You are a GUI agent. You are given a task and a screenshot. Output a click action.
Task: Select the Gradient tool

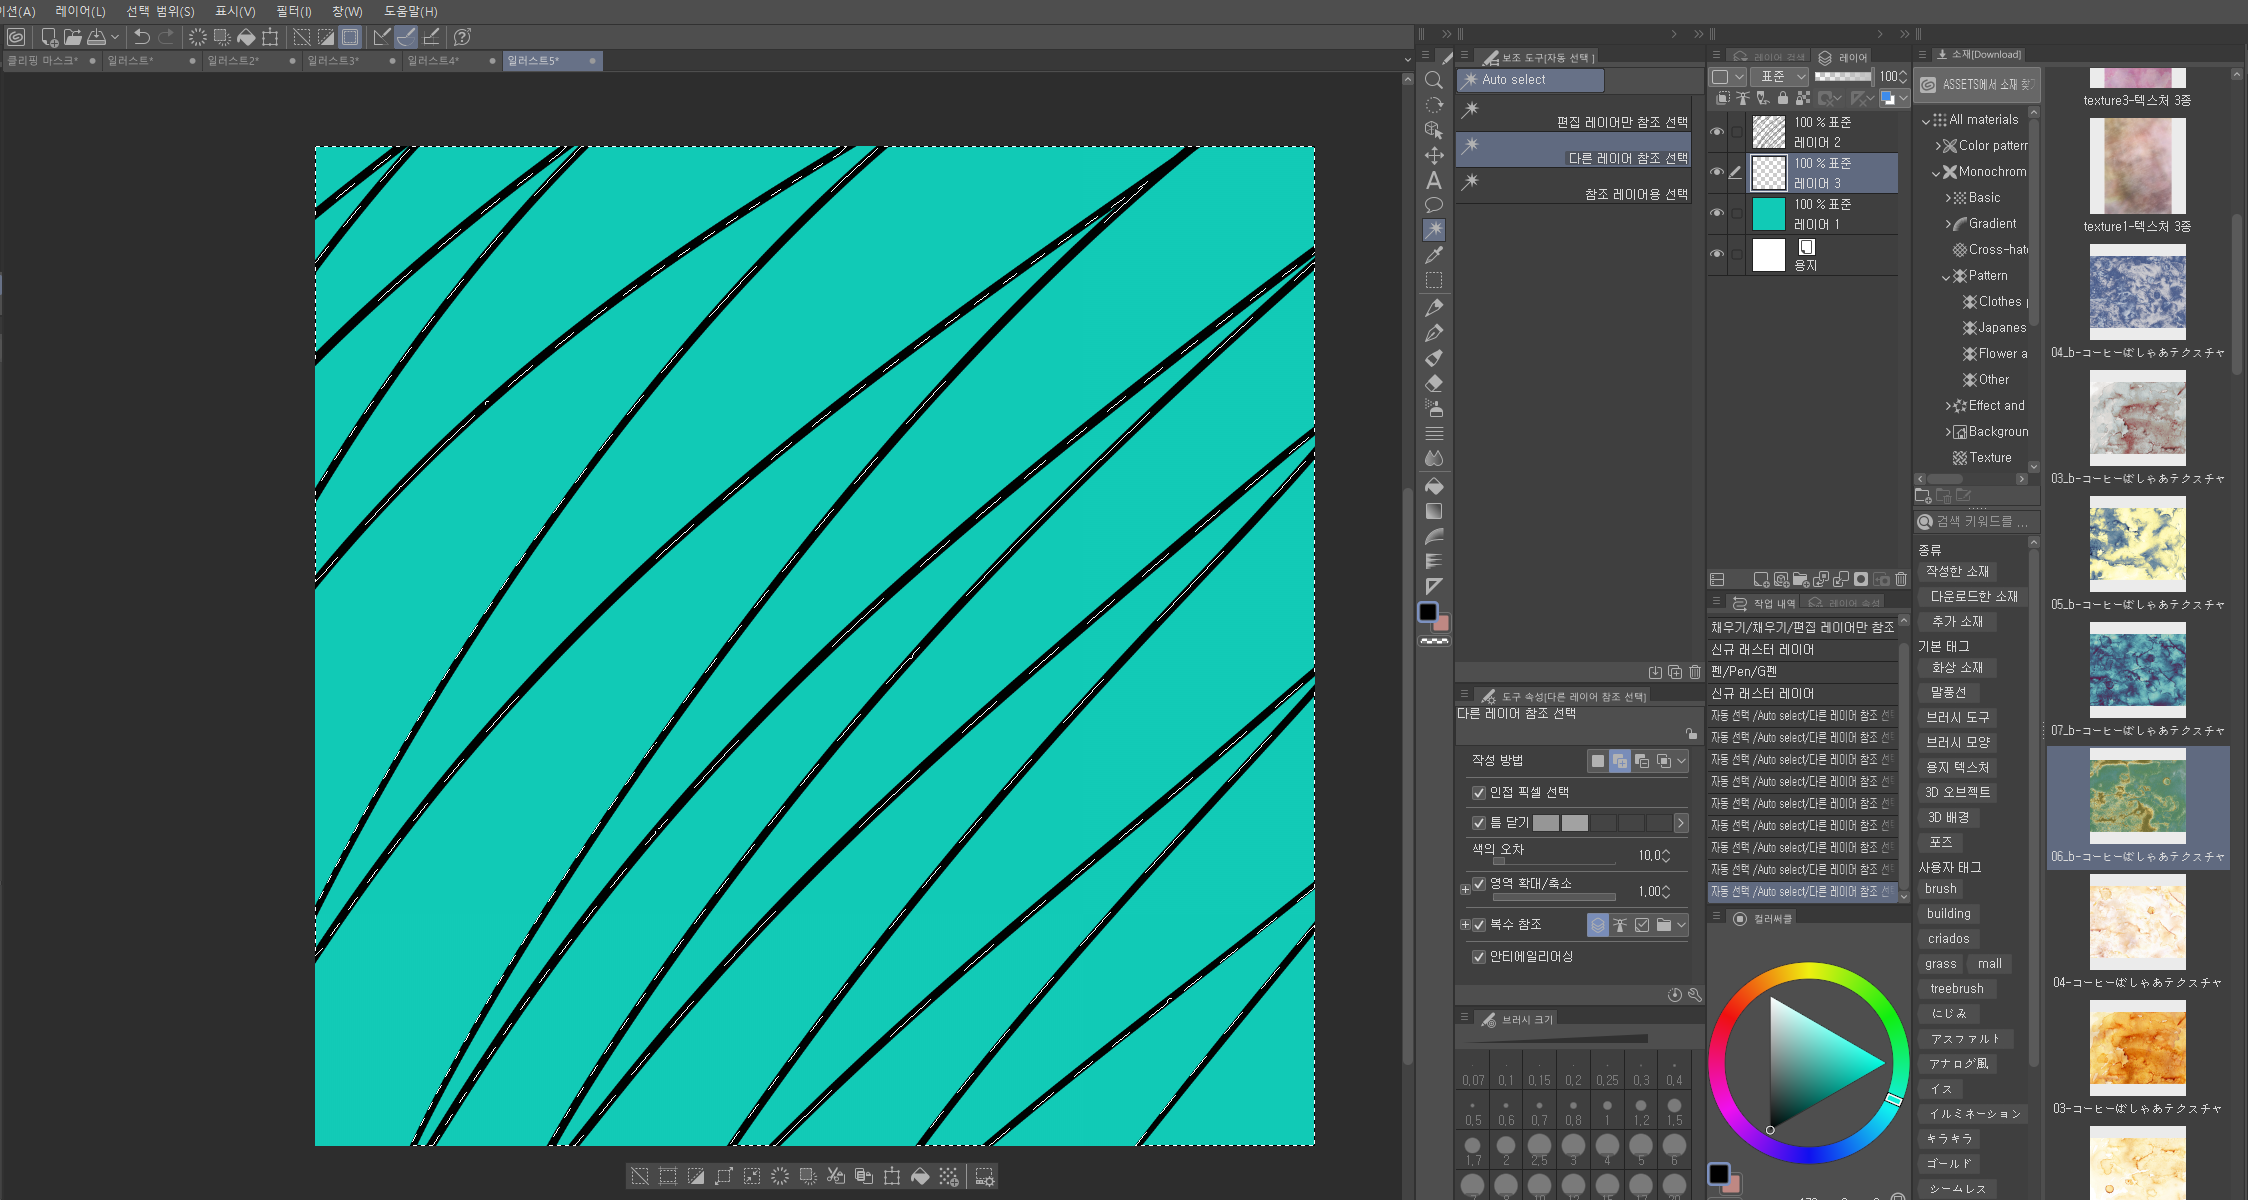pos(1433,511)
